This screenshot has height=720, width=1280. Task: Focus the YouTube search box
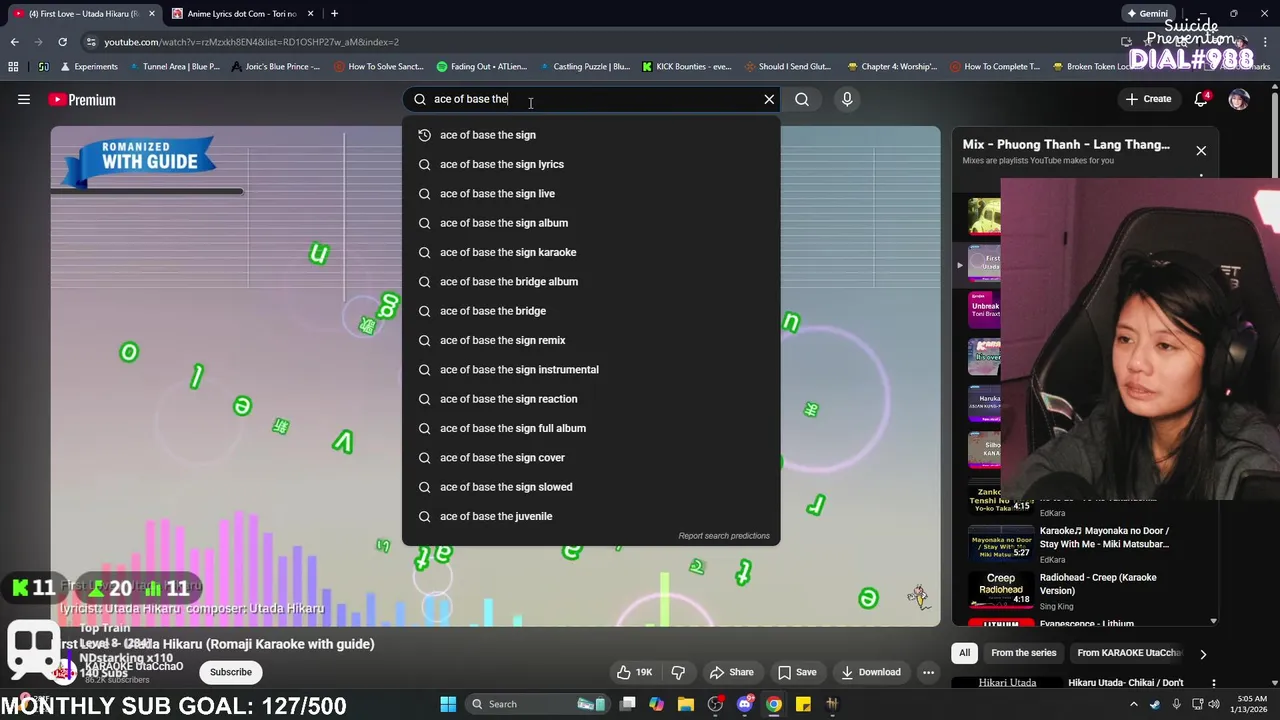[x=590, y=99]
